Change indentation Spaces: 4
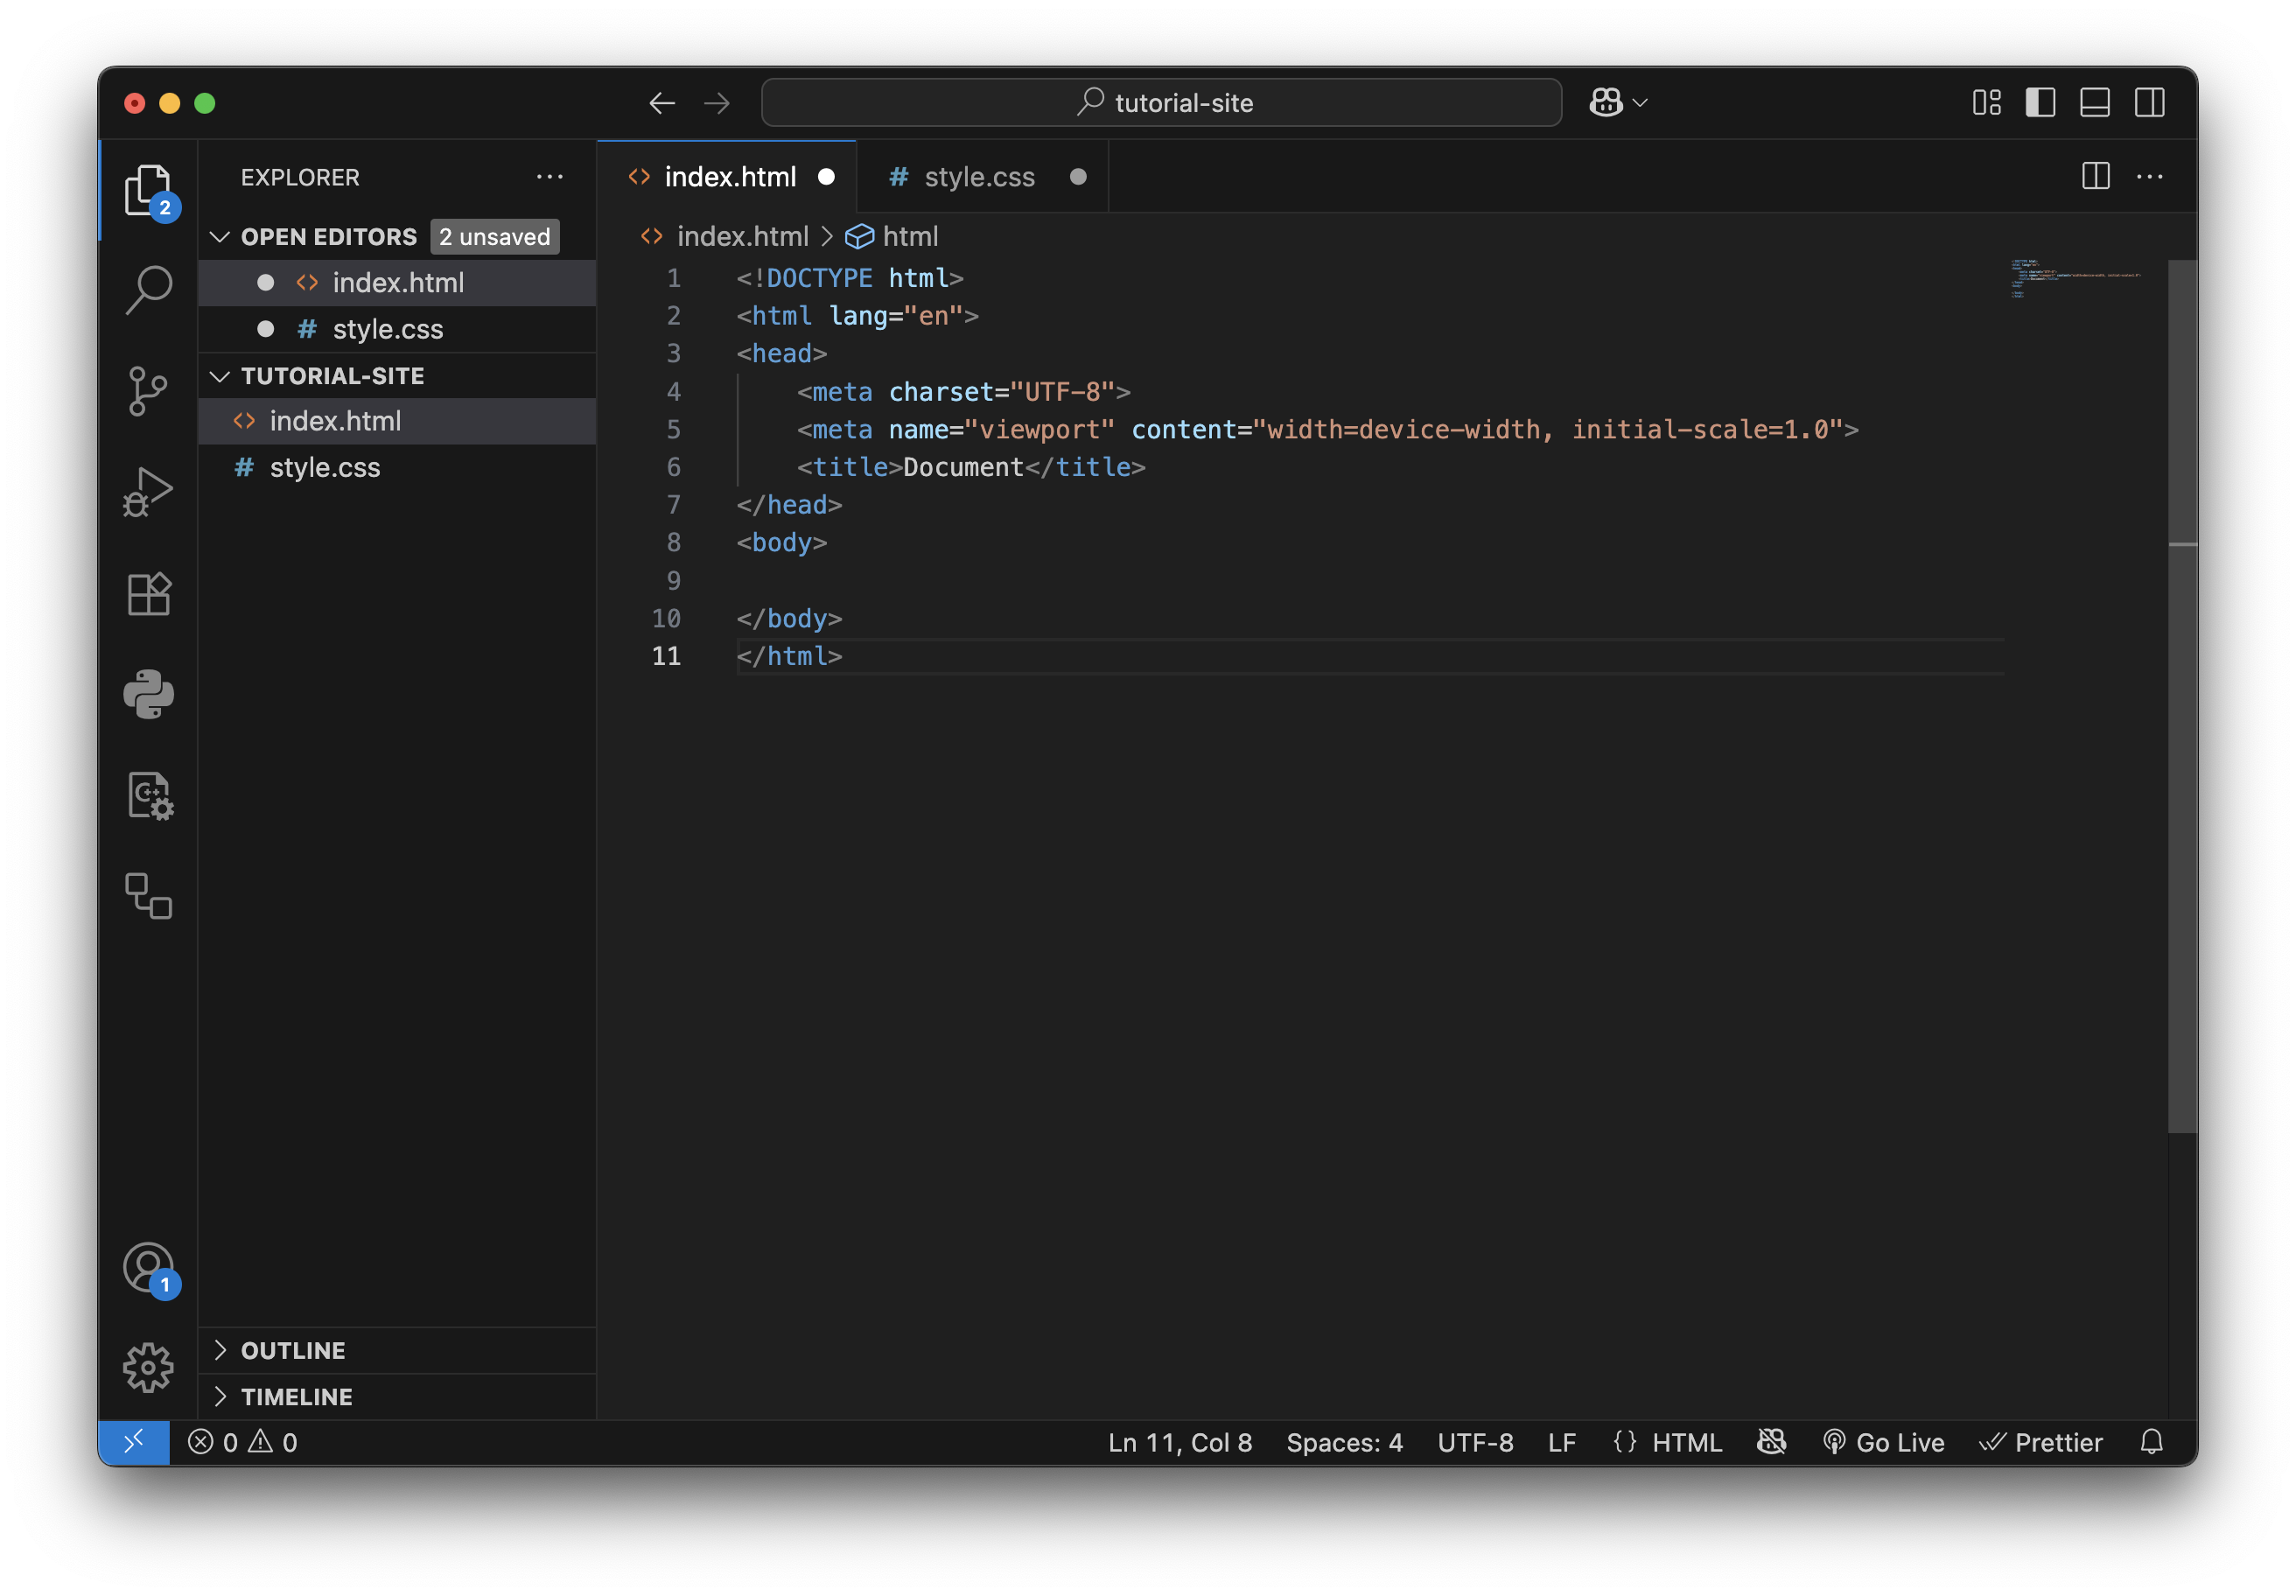The width and height of the screenshot is (2296, 1596). pyautogui.click(x=1345, y=1442)
